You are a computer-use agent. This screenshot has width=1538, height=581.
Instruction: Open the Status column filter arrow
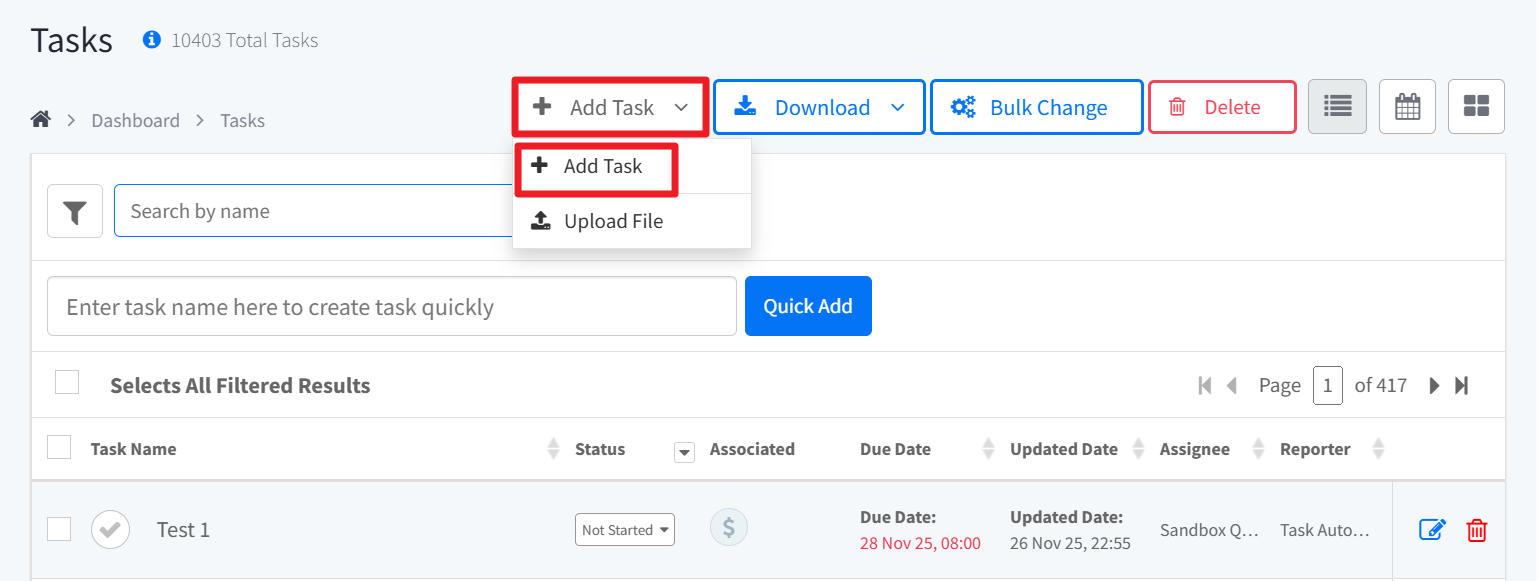click(x=684, y=452)
